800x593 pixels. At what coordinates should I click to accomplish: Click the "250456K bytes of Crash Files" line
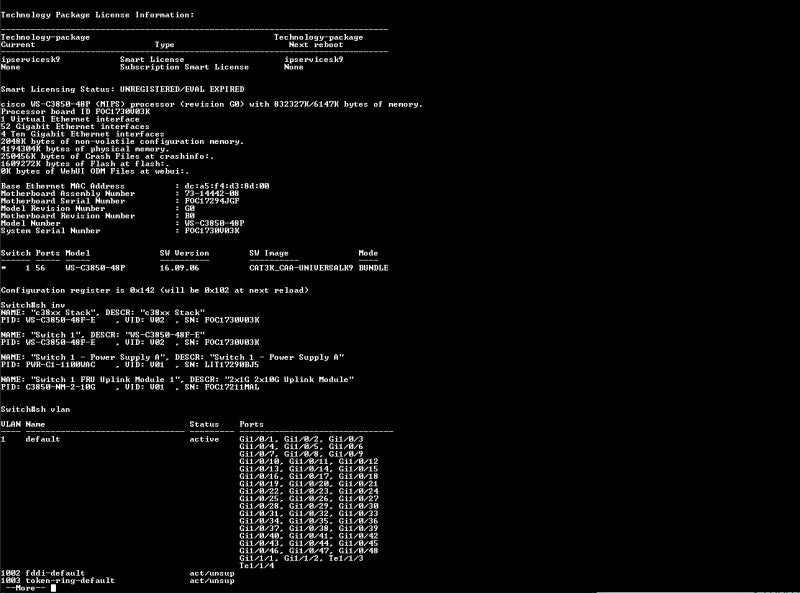click(108, 157)
